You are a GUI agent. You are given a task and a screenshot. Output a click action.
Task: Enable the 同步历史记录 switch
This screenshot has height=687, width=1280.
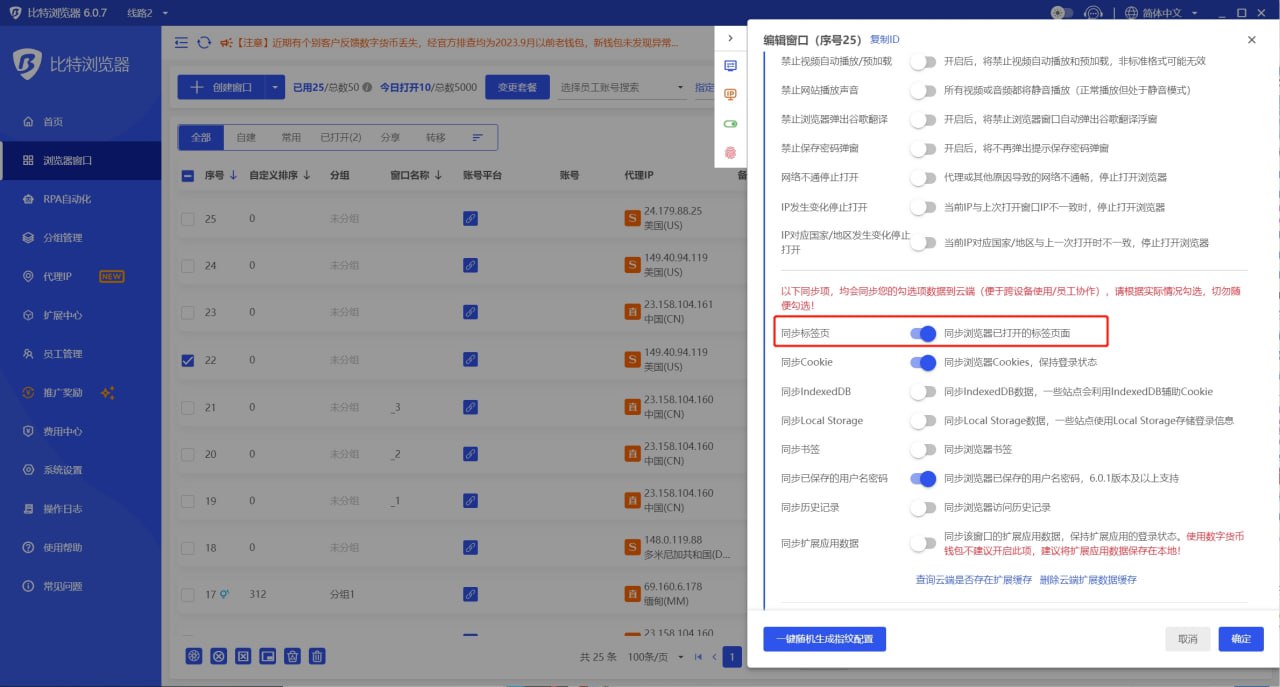923,507
